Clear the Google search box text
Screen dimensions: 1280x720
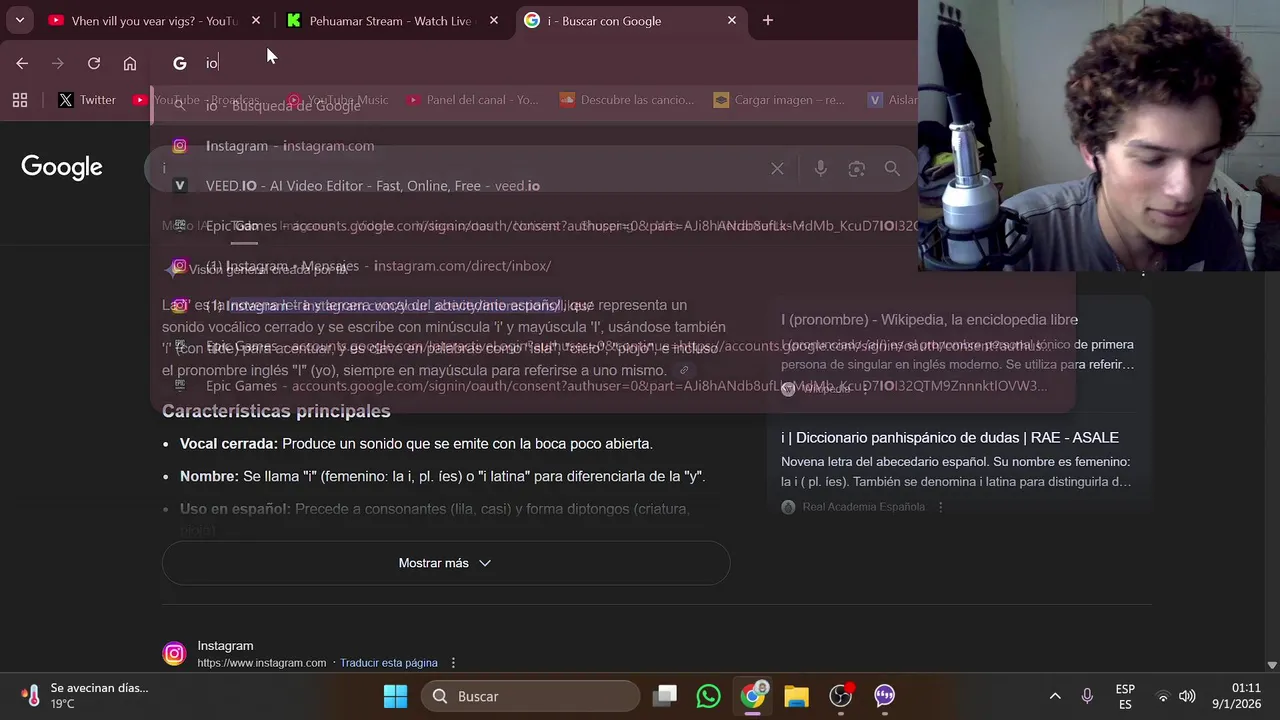pyautogui.click(x=777, y=169)
